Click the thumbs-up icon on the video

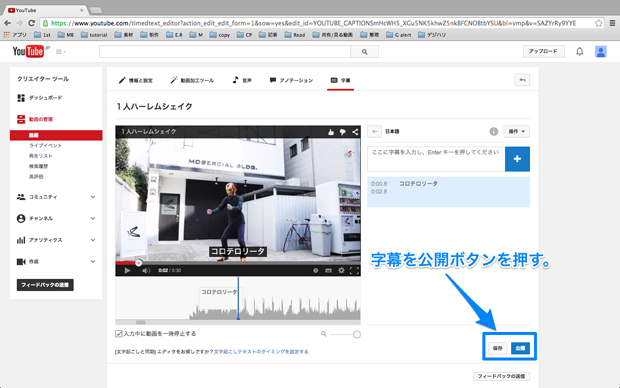coord(331,132)
